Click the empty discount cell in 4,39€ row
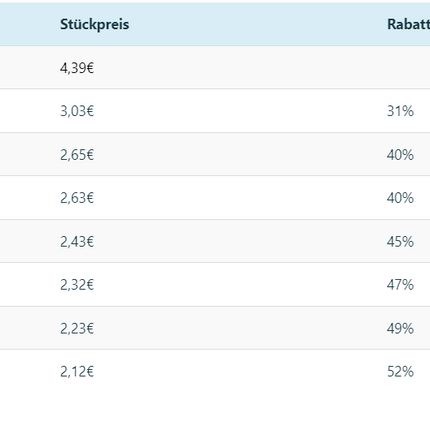Viewport: 430px width, 430px height. point(405,68)
